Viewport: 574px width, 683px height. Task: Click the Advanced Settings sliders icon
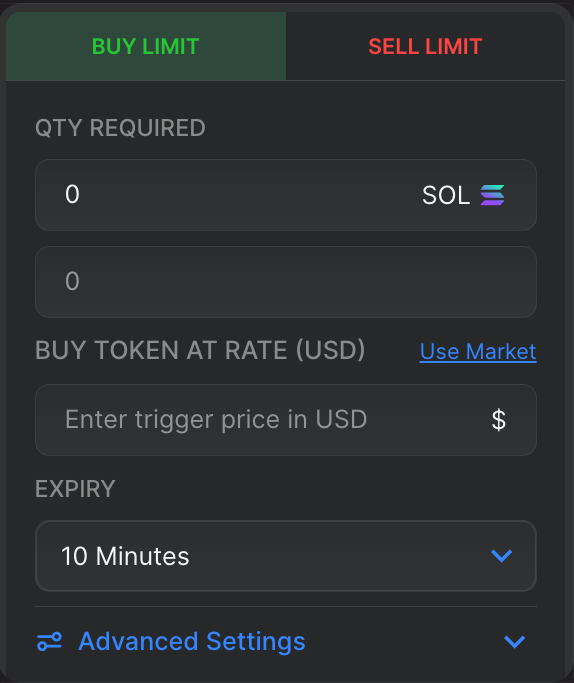(x=49, y=642)
